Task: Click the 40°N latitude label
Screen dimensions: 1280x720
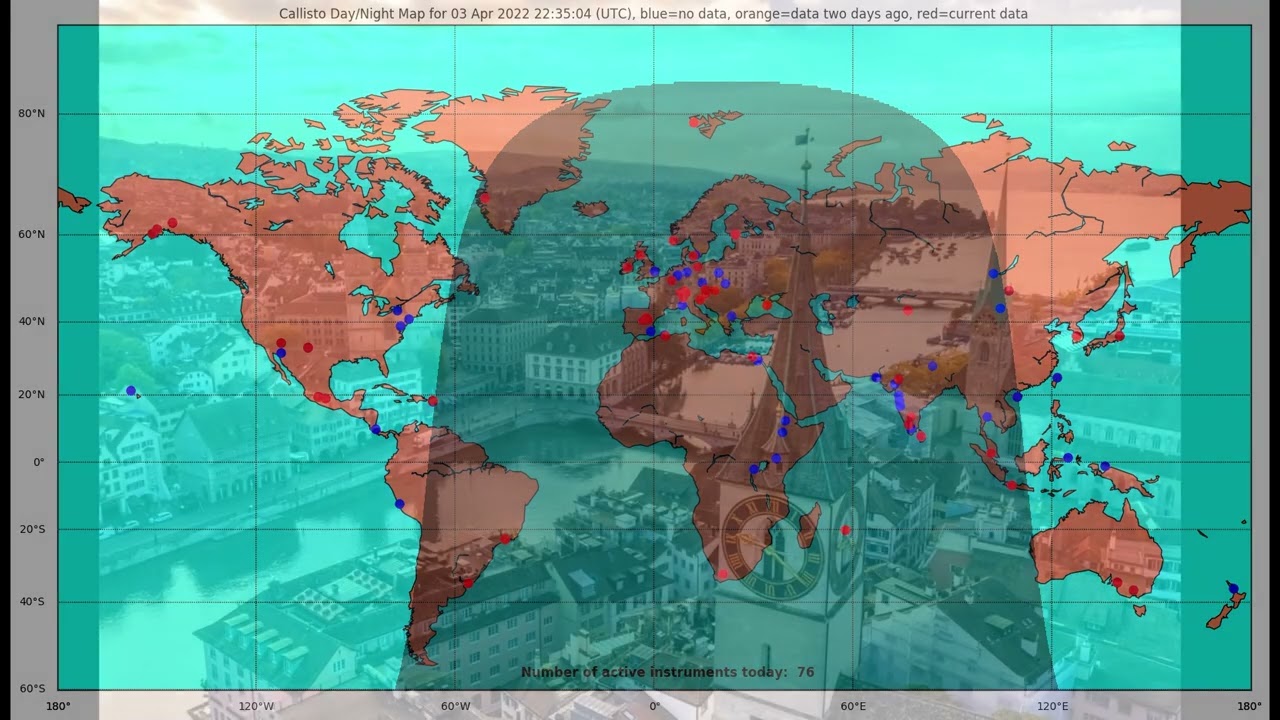Action: pyautogui.click(x=31, y=322)
